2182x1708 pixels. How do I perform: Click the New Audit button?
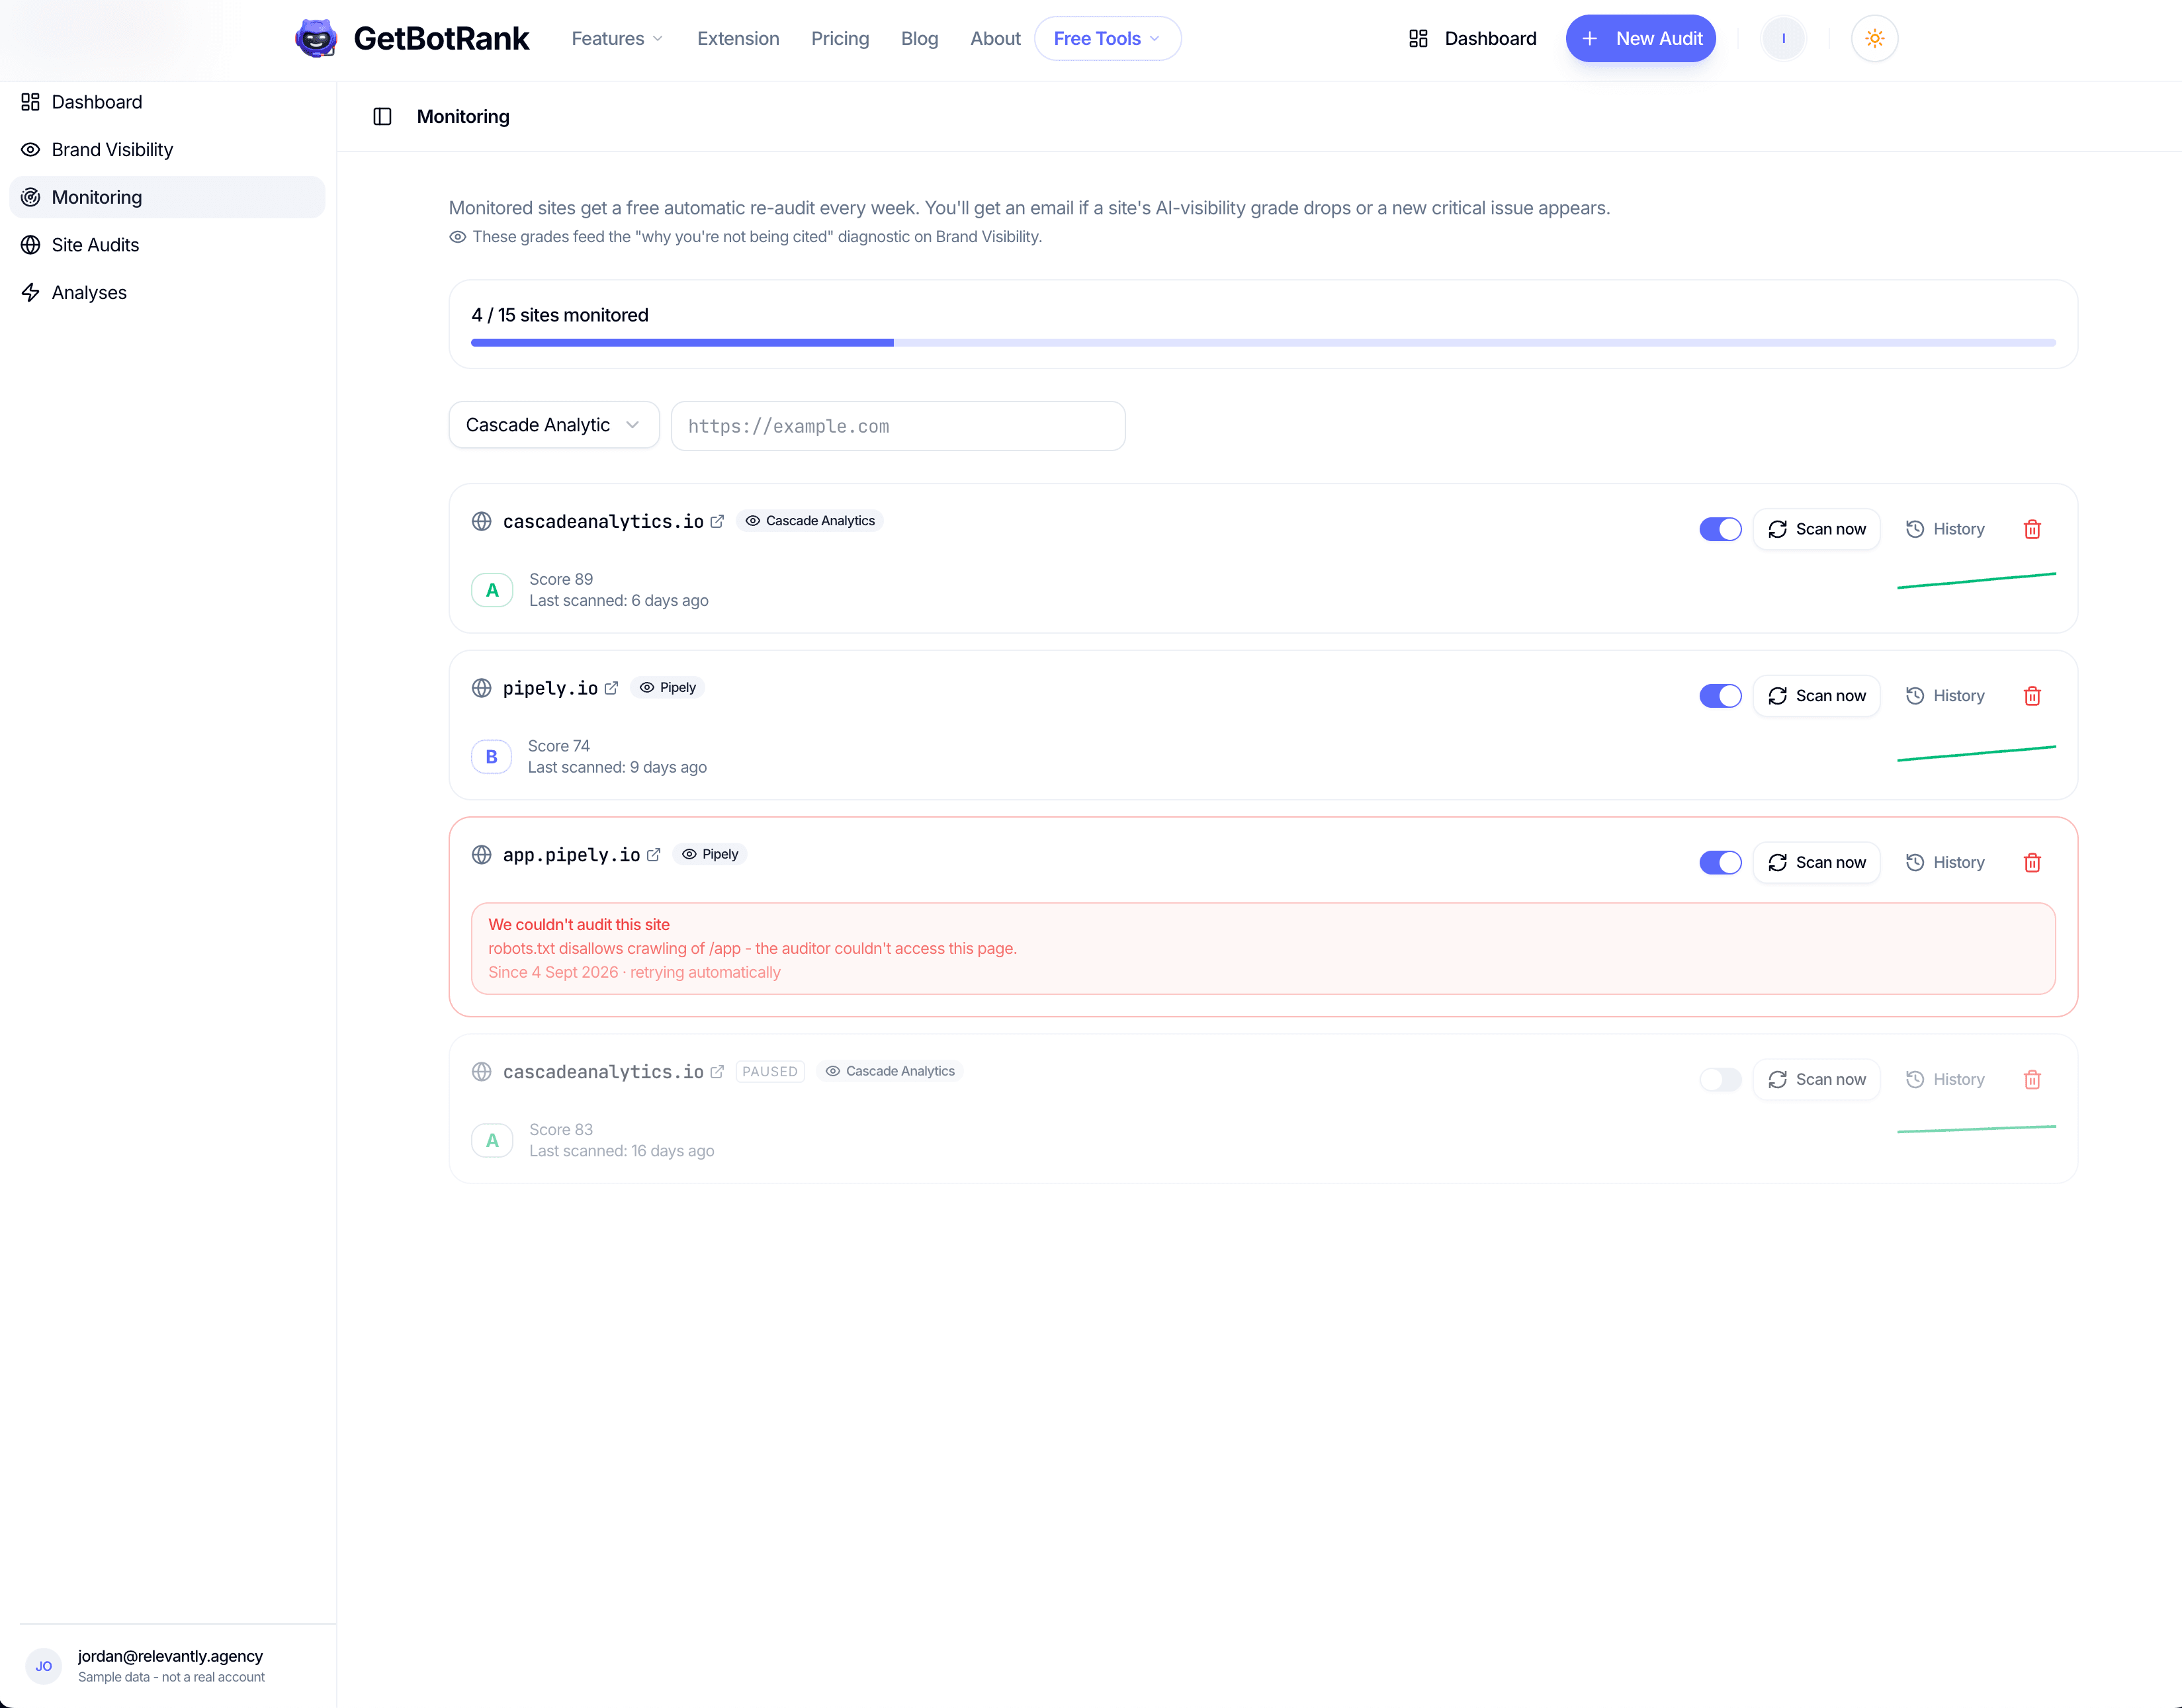coord(1640,39)
